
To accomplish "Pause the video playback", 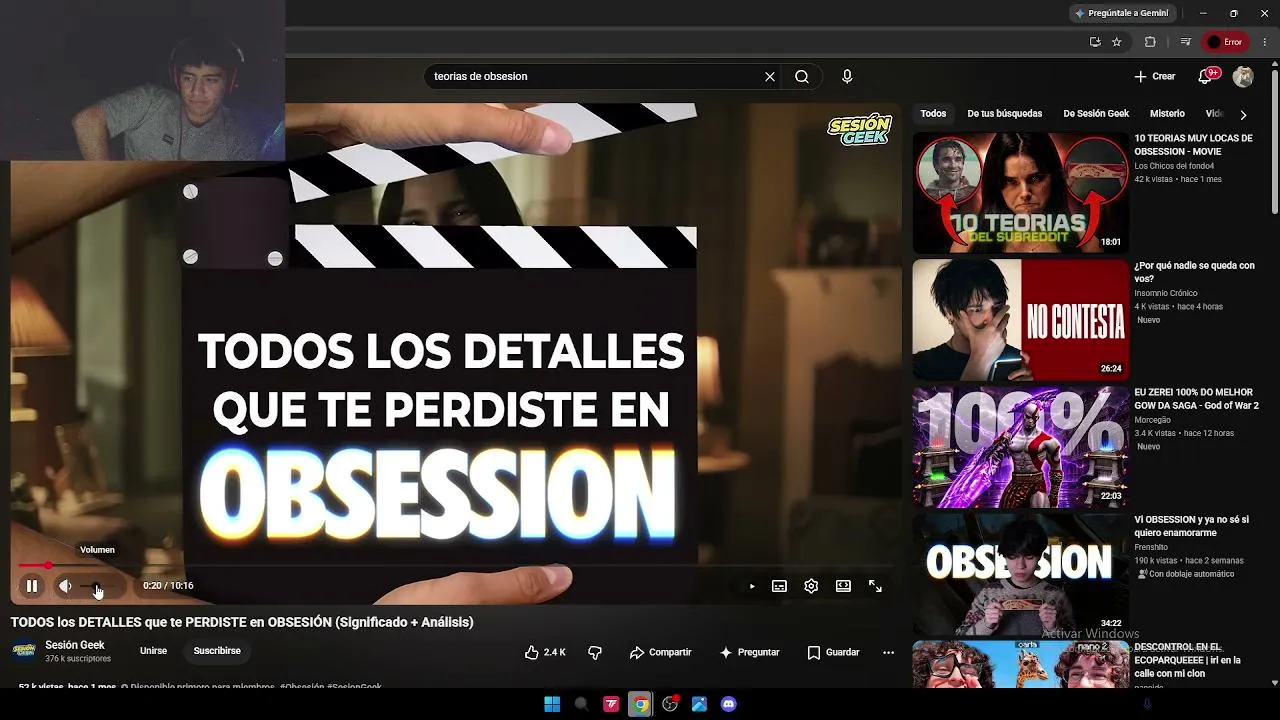I will [x=32, y=586].
